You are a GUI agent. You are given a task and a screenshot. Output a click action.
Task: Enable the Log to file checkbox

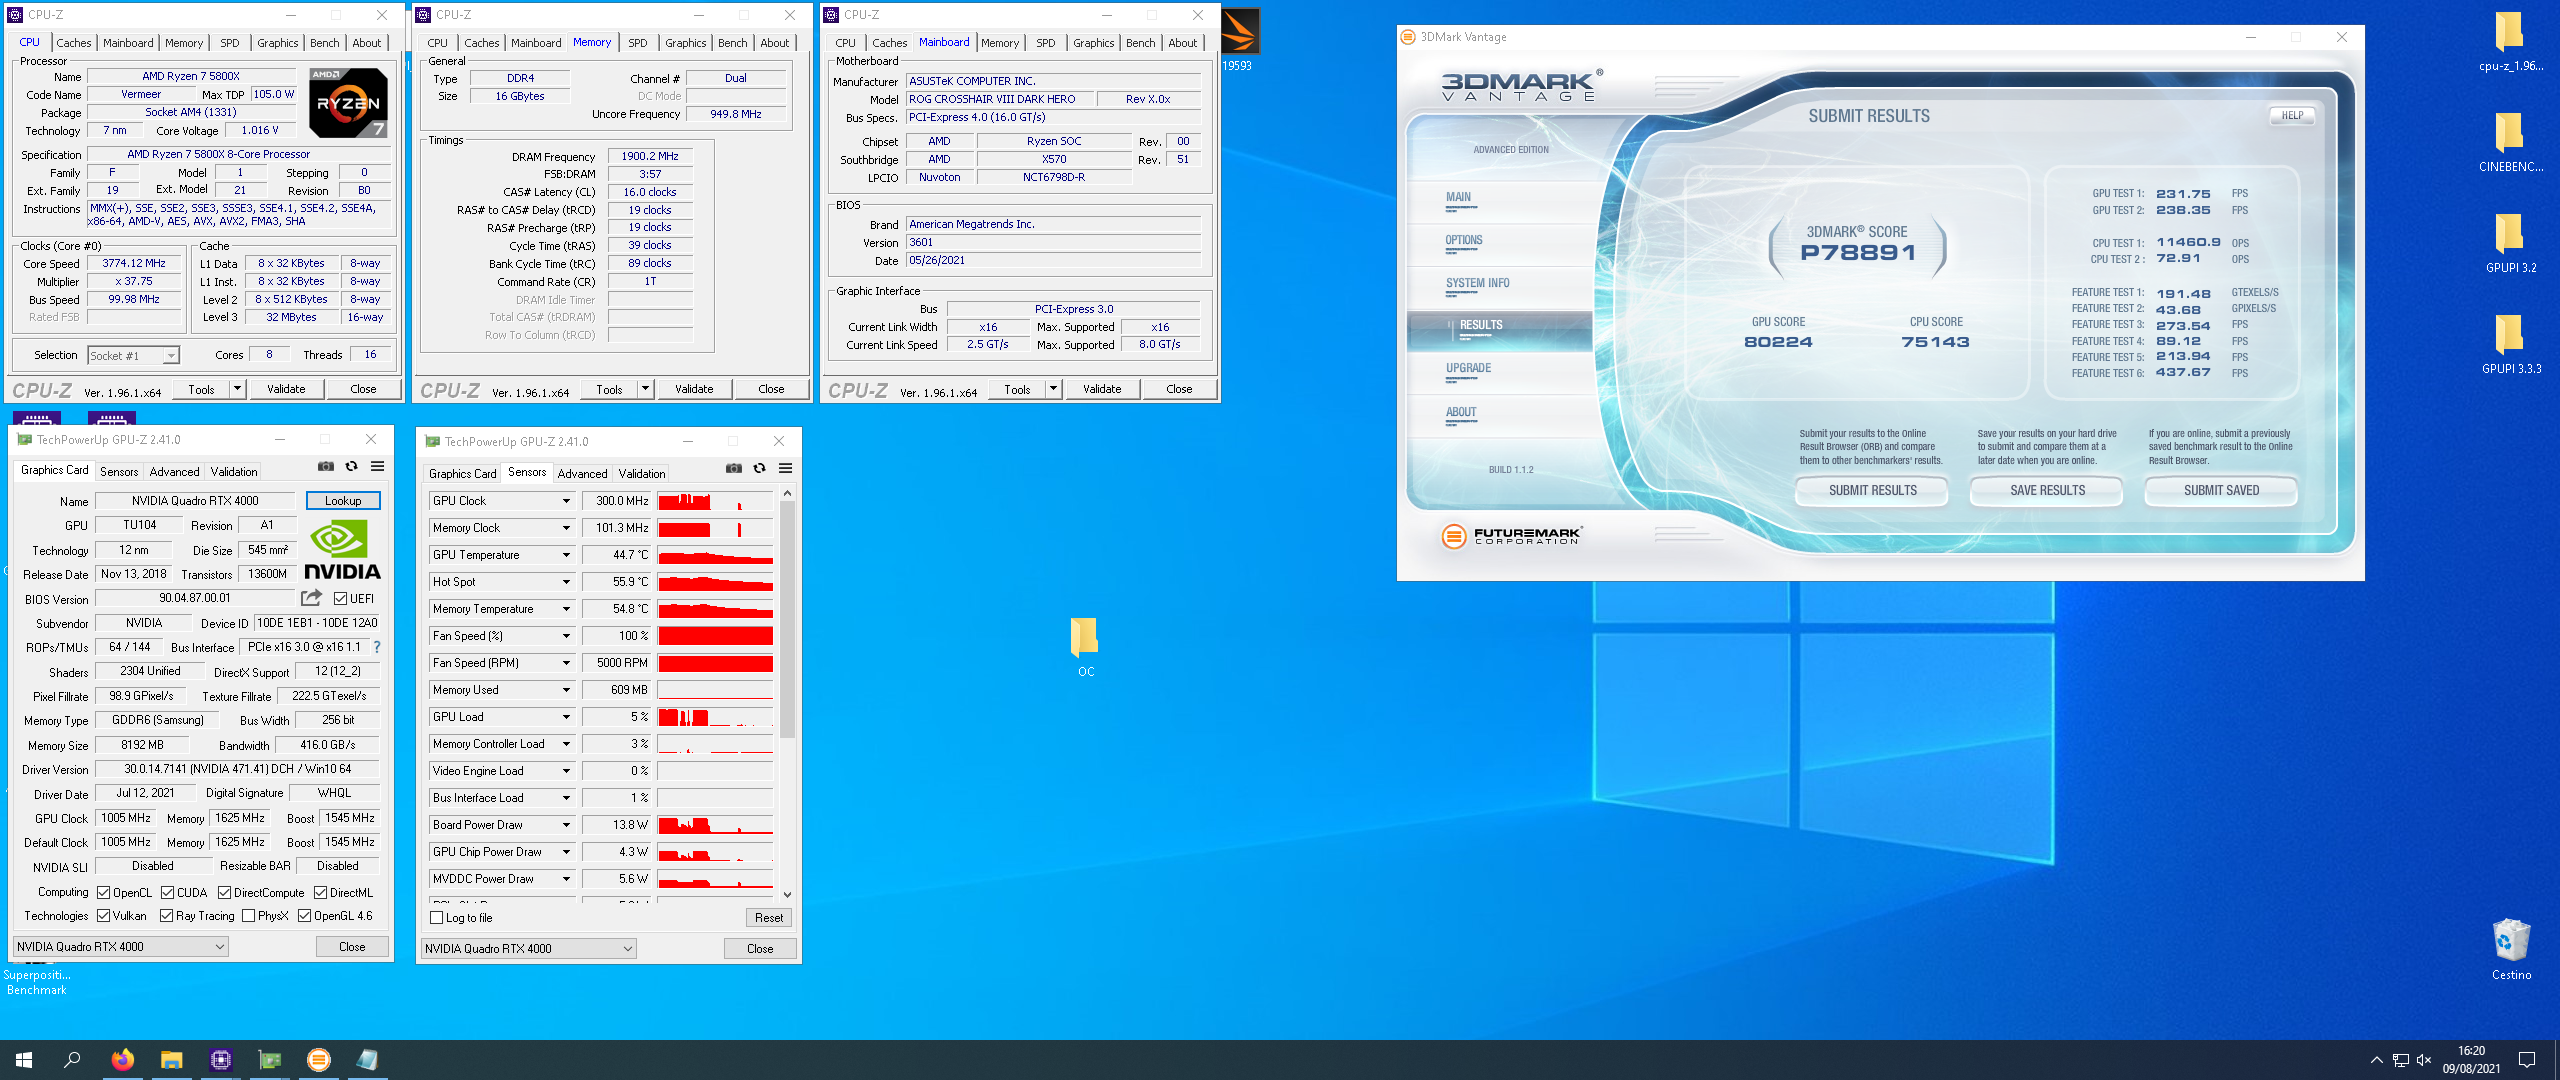pyautogui.click(x=437, y=917)
